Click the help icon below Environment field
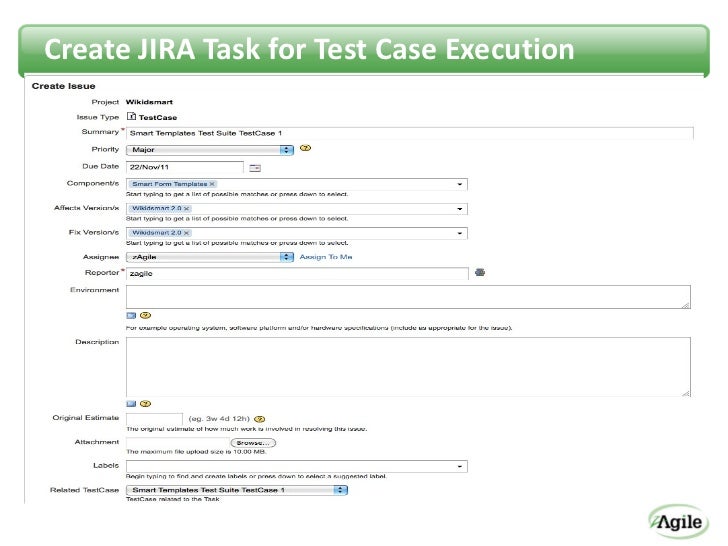The image size is (728, 546). point(146,316)
